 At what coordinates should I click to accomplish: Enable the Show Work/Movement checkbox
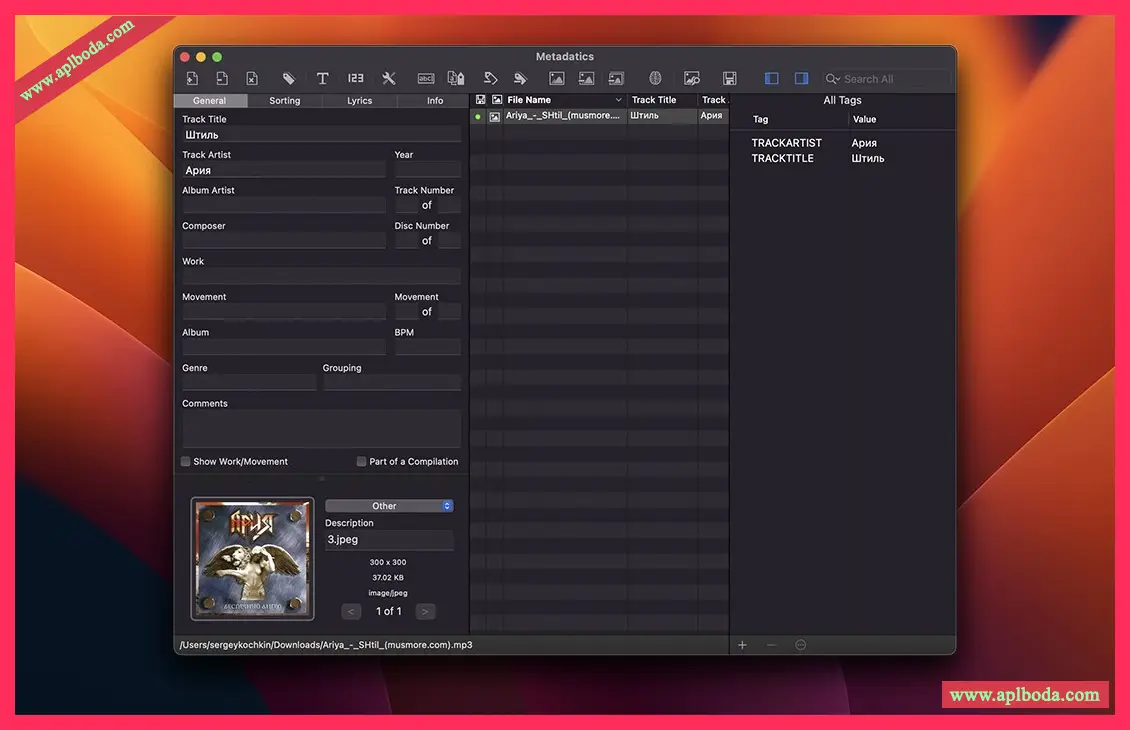click(x=186, y=462)
